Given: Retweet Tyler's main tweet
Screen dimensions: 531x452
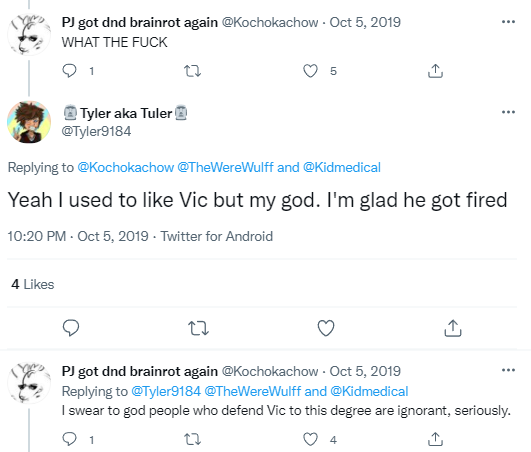Looking at the screenshot, I should point(198,328).
